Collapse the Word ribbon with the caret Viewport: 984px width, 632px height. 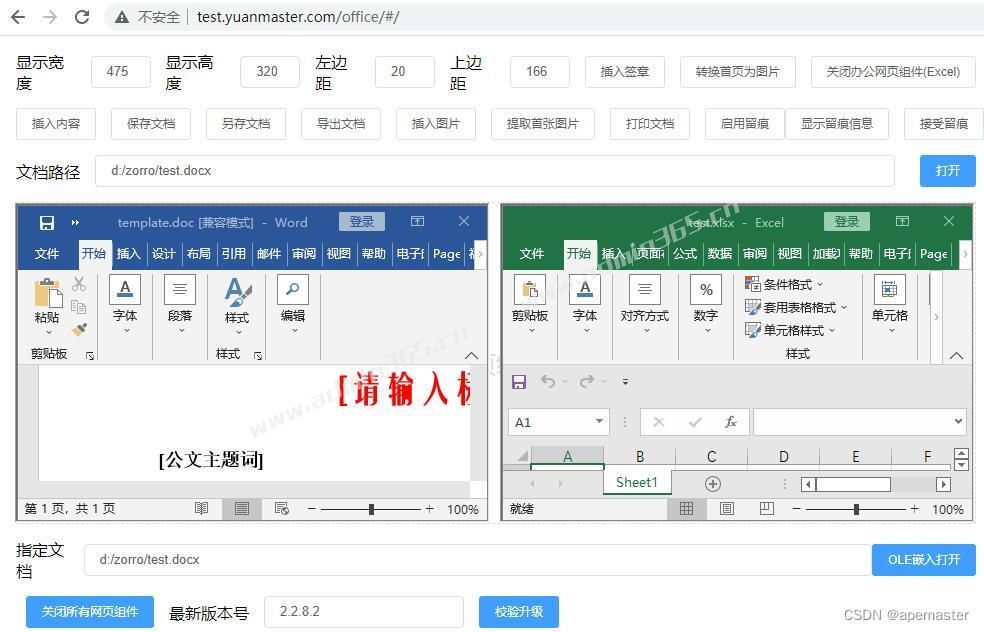tap(471, 356)
